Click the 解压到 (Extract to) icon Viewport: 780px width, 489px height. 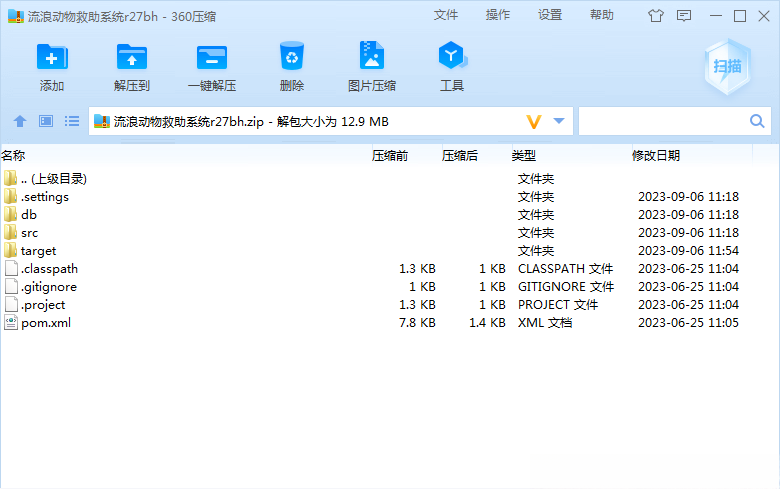point(131,57)
